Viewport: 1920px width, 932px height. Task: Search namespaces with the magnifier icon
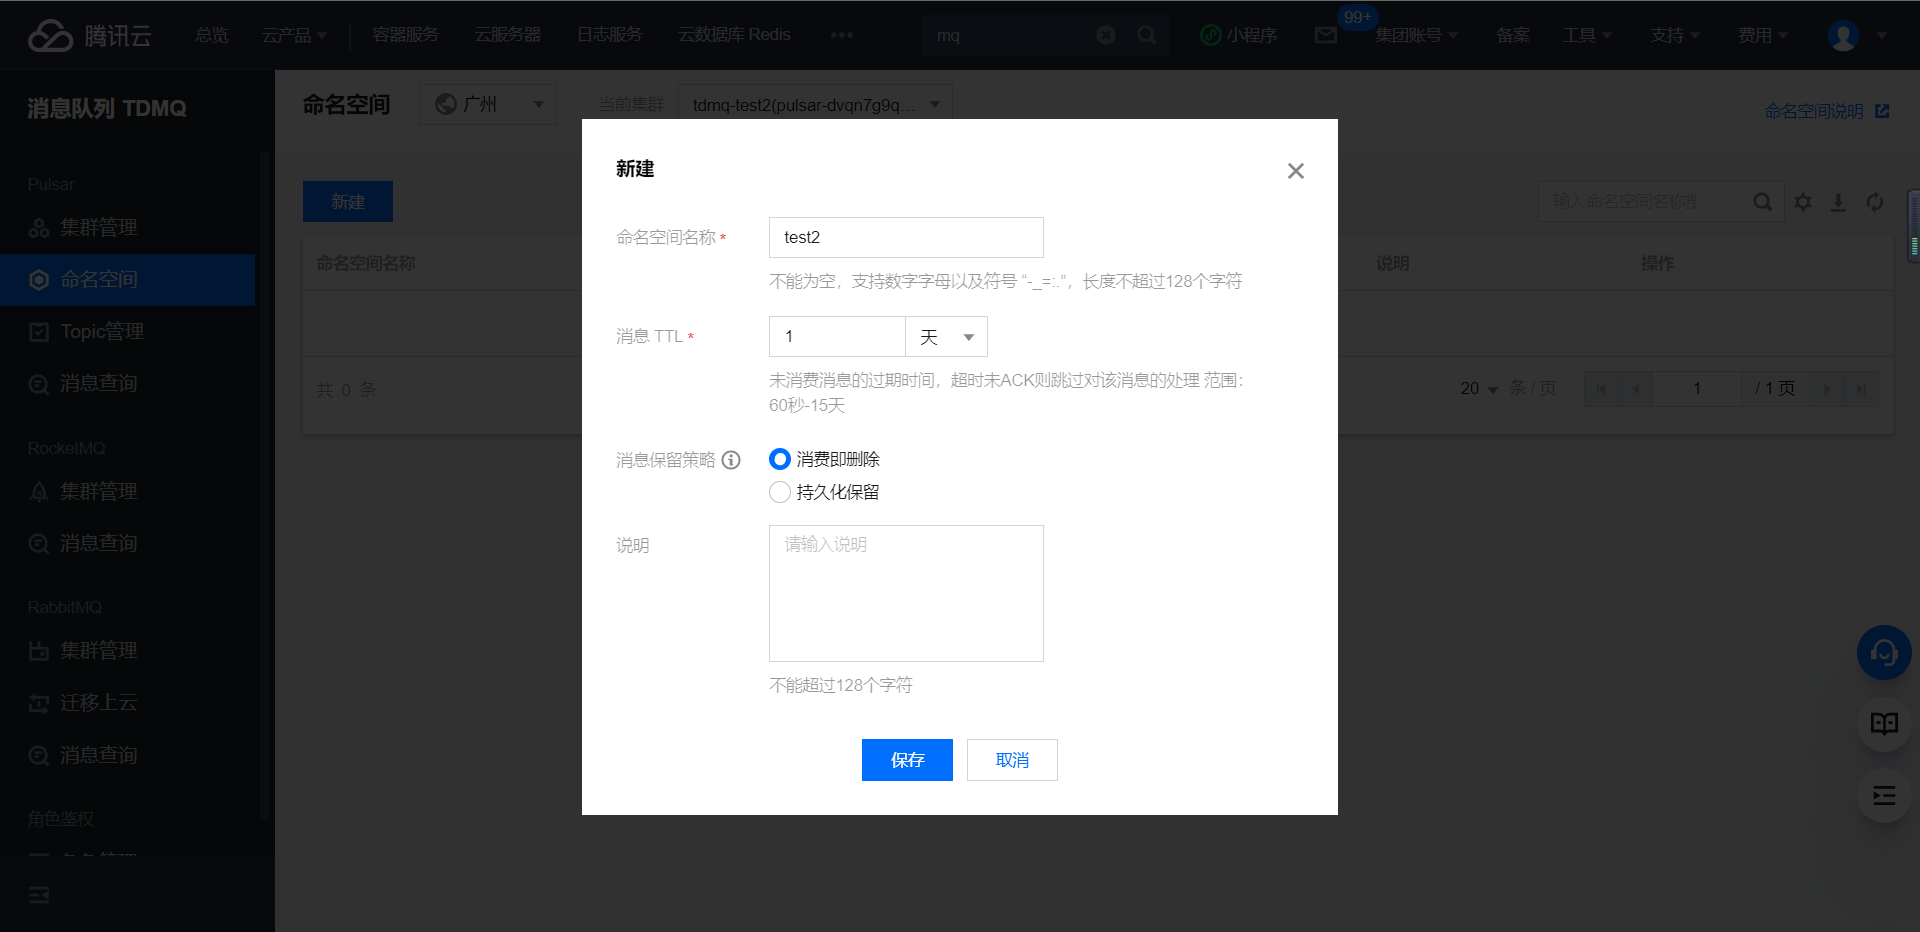click(x=1763, y=201)
